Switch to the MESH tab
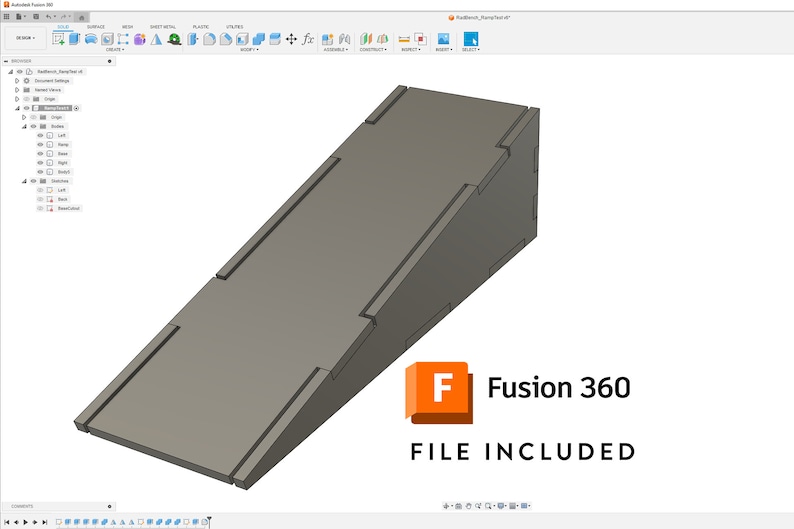This screenshot has height=529, width=794. point(128,27)
